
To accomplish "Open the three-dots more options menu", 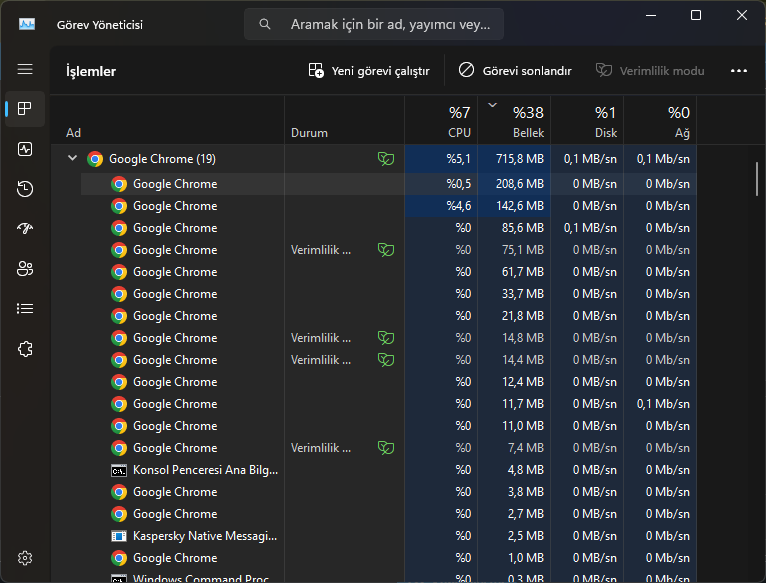I will point(739,71).
